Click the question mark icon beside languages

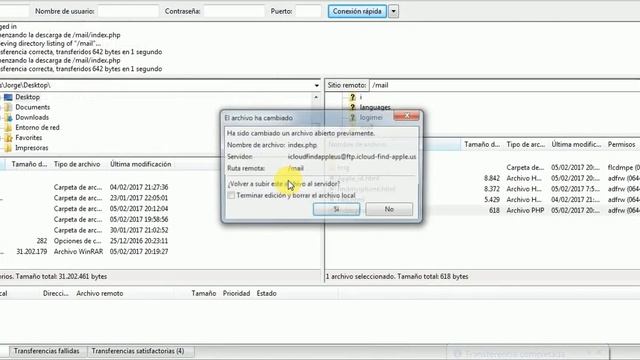353,107
